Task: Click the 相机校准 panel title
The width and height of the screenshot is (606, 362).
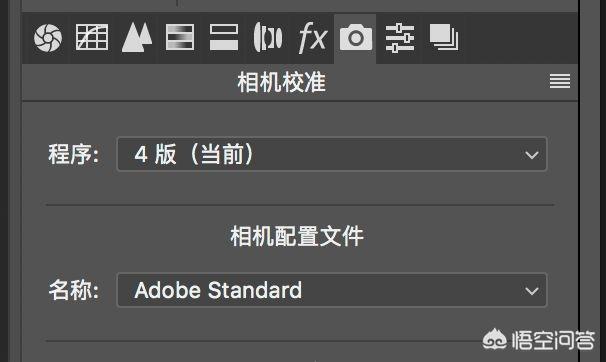Action: coord(281,82)
